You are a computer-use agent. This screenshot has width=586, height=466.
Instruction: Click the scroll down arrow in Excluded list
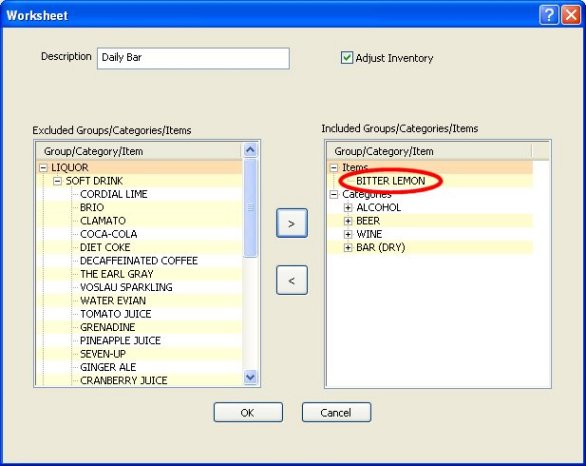pos(250,377)
